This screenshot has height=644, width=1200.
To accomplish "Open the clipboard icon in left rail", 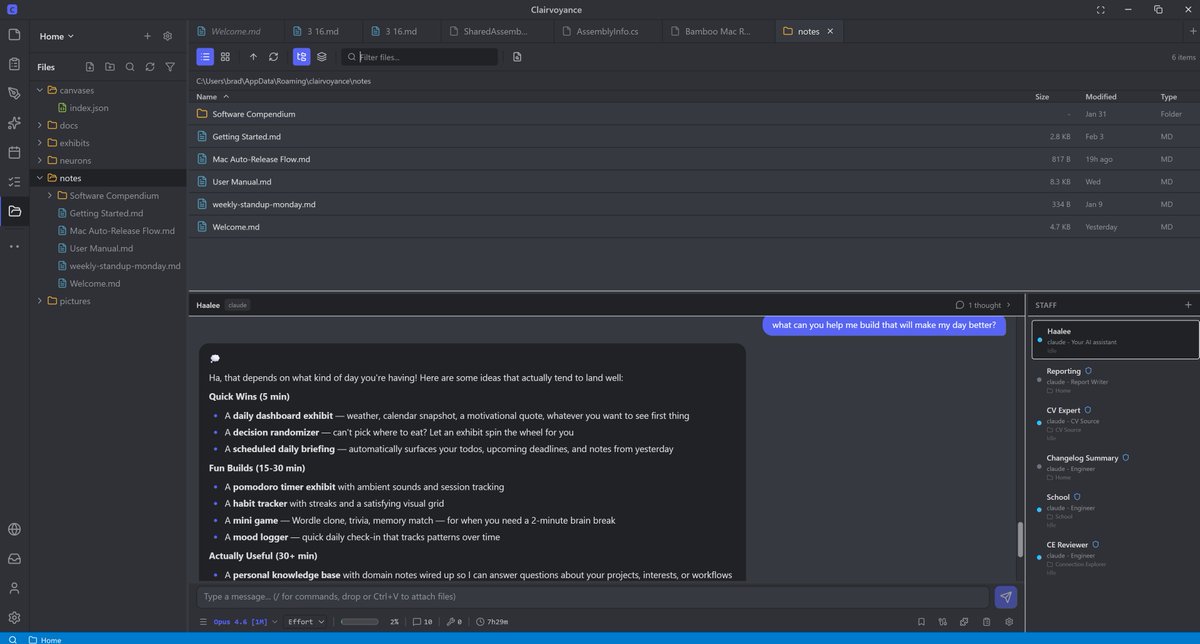I will point(14,64).
